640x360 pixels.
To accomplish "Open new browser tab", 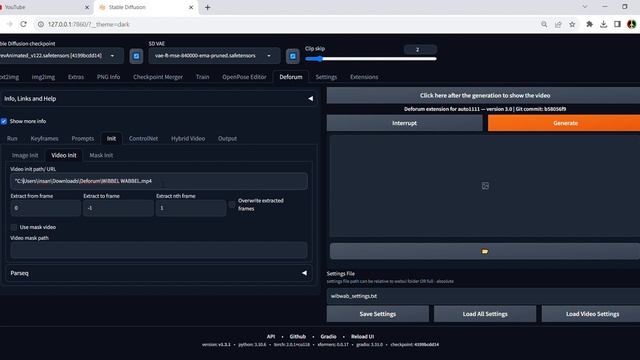I will tap(208, 7).
